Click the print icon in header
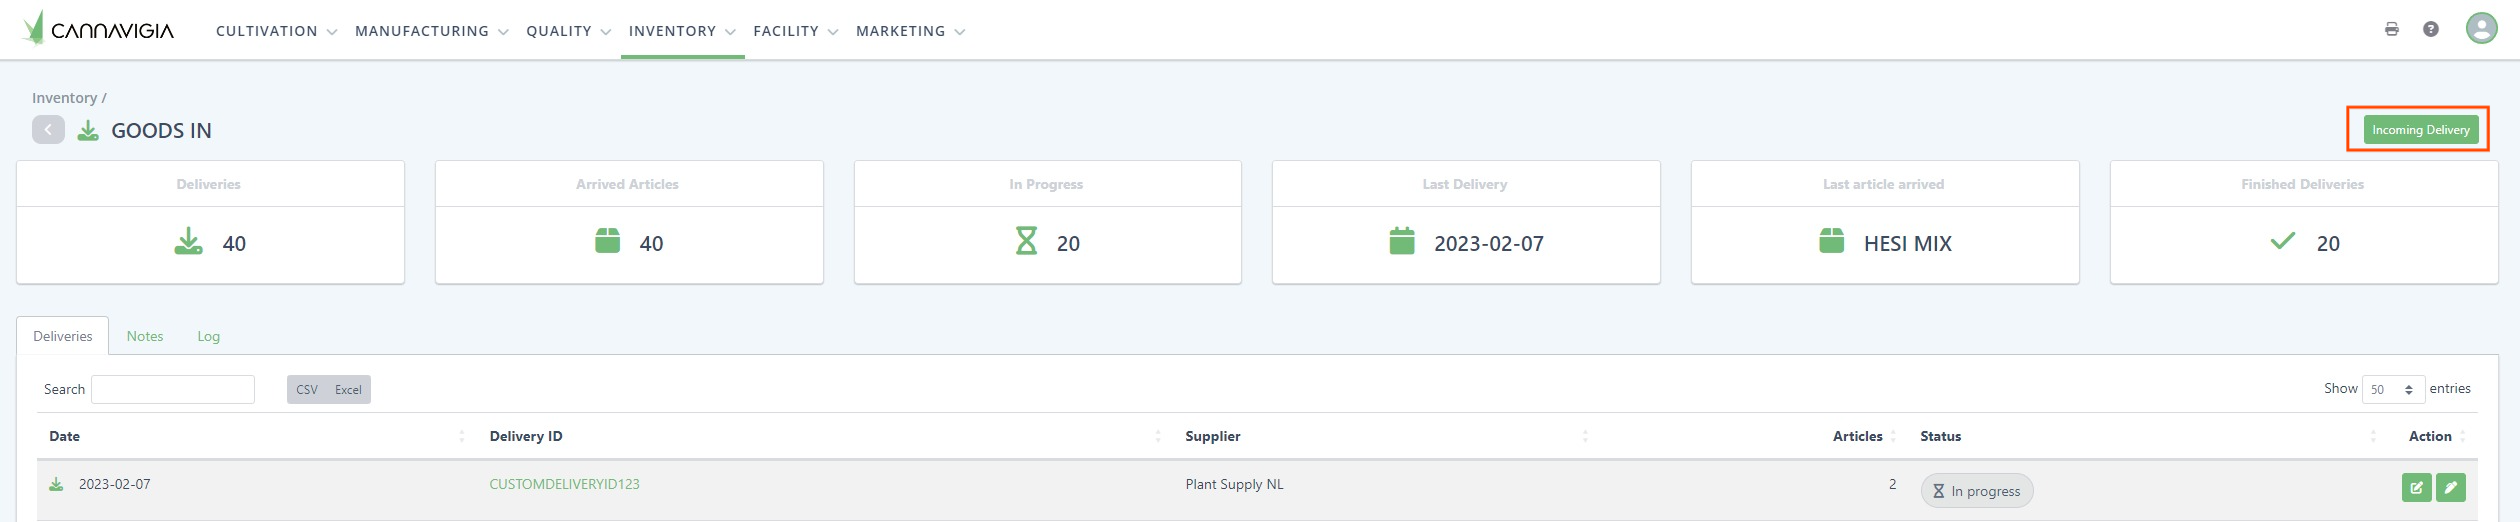Screen dimensions: 2520x522 [x=2391, y=29]
